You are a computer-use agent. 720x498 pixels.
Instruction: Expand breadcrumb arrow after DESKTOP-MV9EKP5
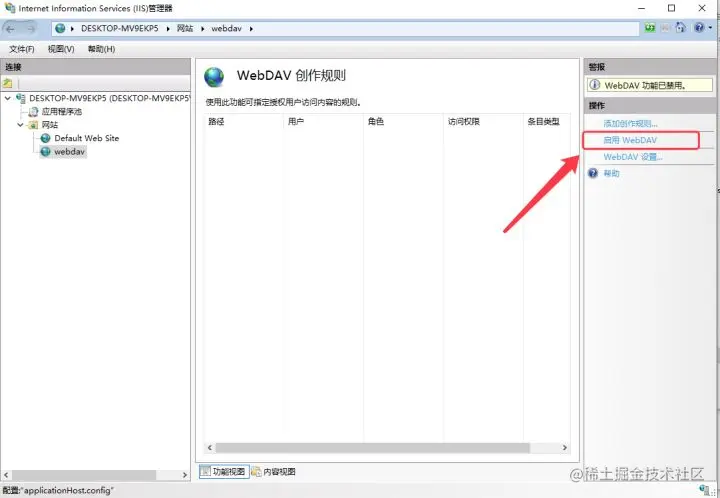(x=168, y=28)
